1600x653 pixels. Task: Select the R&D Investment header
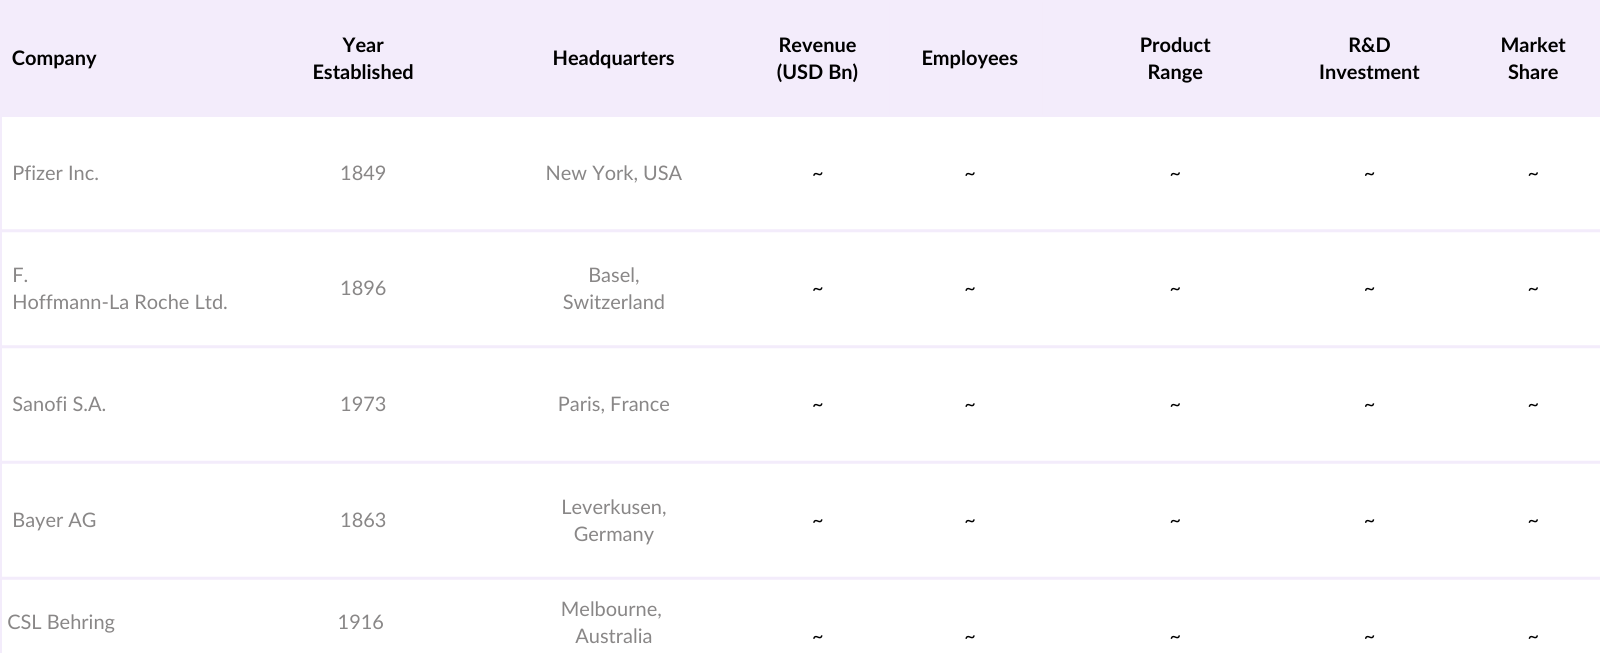click(x=1368, y=58)
